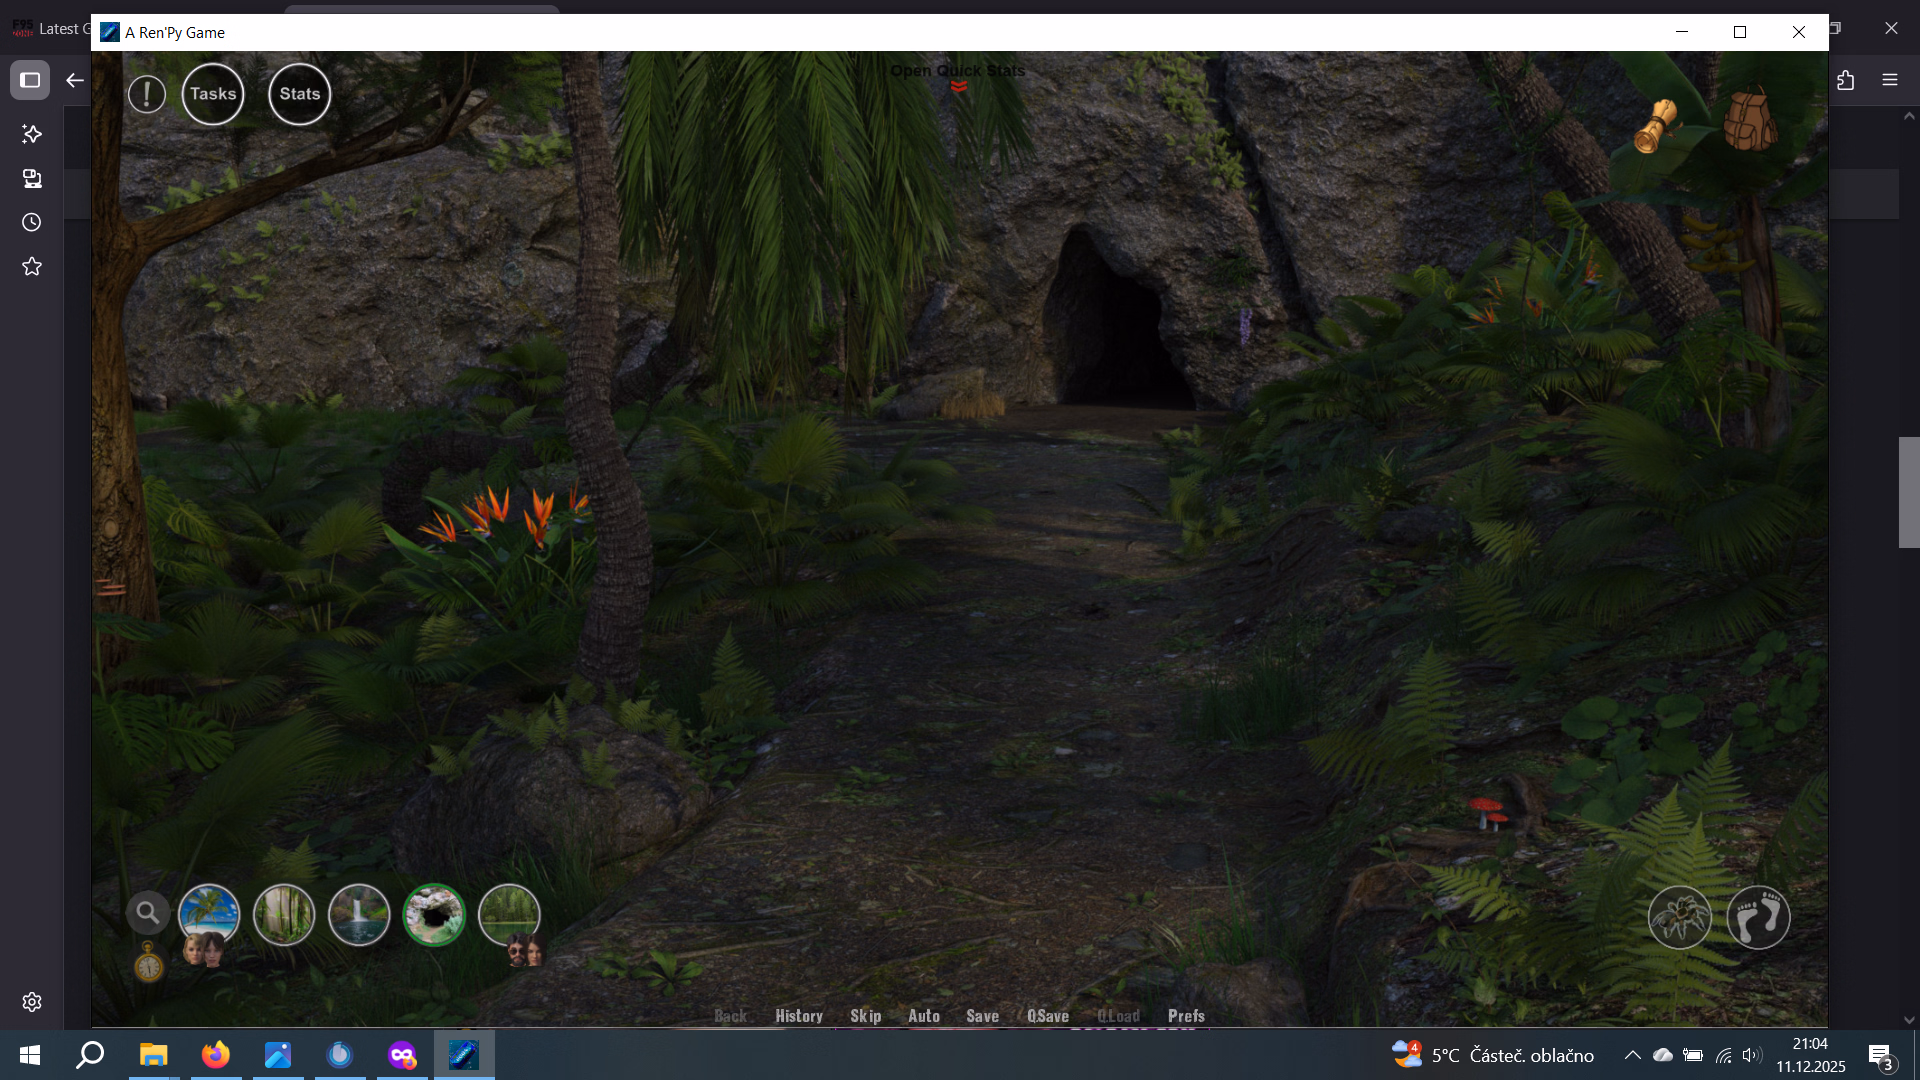1920x1080 pixels.
Task: Open the Tasks menu
Action: click(213, 94)
